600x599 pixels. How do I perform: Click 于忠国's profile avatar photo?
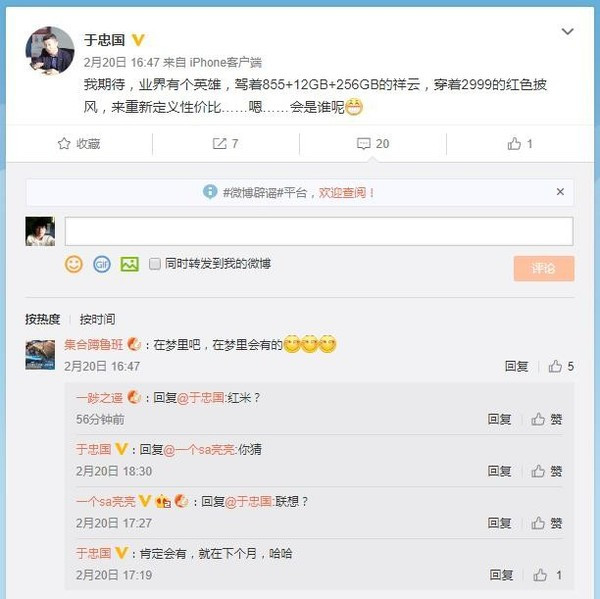(50, 50)
